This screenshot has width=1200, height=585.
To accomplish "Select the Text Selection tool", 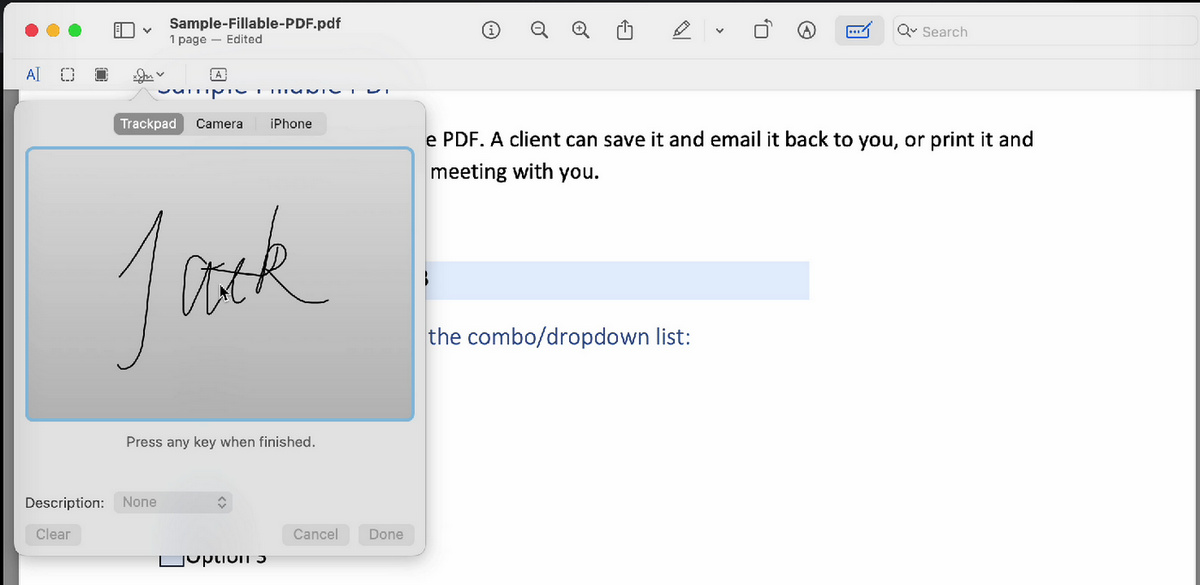I will pos(33,74).
